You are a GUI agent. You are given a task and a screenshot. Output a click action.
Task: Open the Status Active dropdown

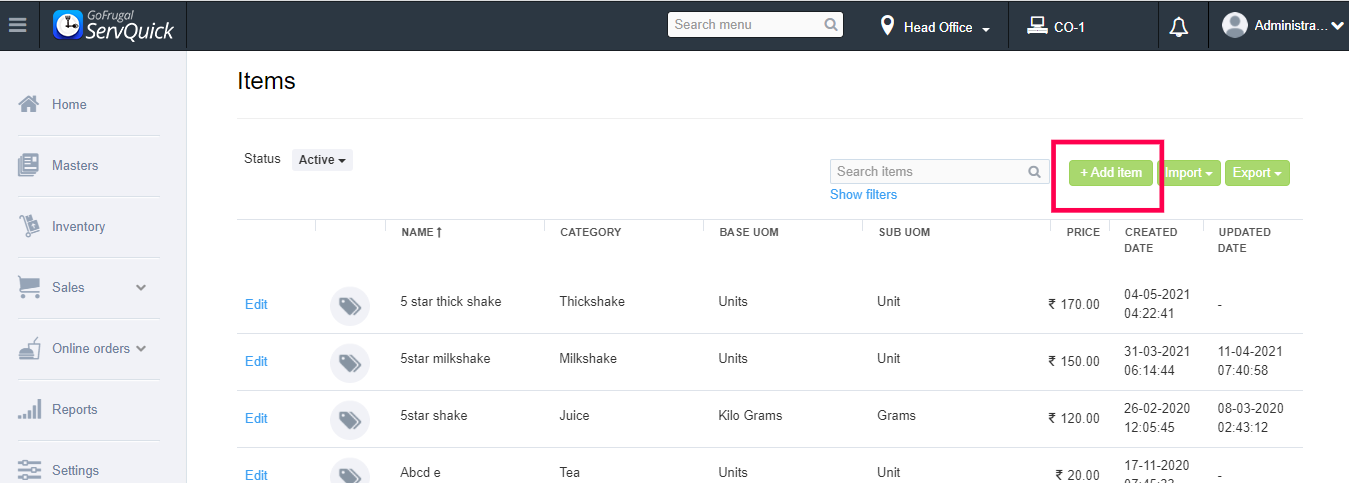(x=322, y=160)
